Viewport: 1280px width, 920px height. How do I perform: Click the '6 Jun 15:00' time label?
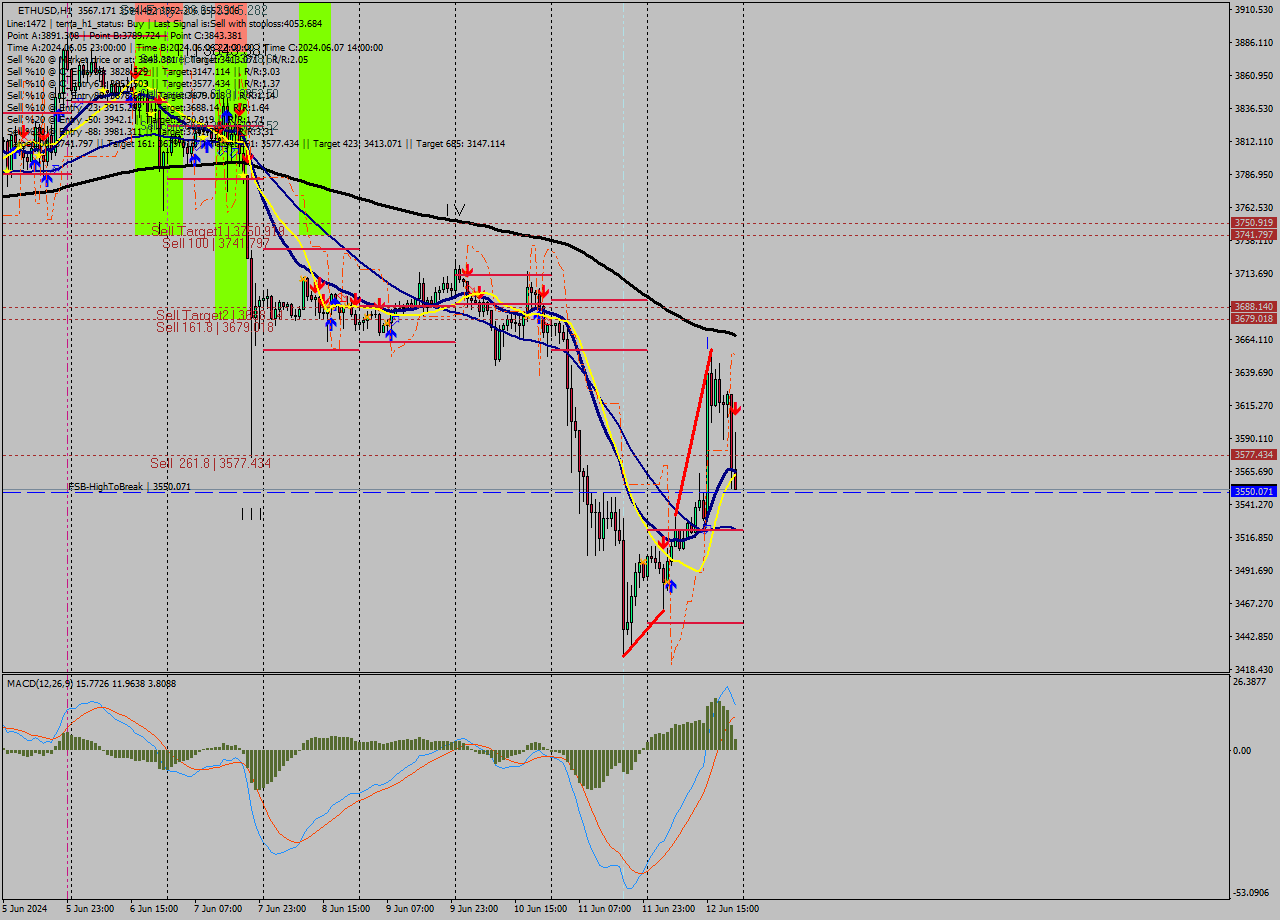pos(155,909)
